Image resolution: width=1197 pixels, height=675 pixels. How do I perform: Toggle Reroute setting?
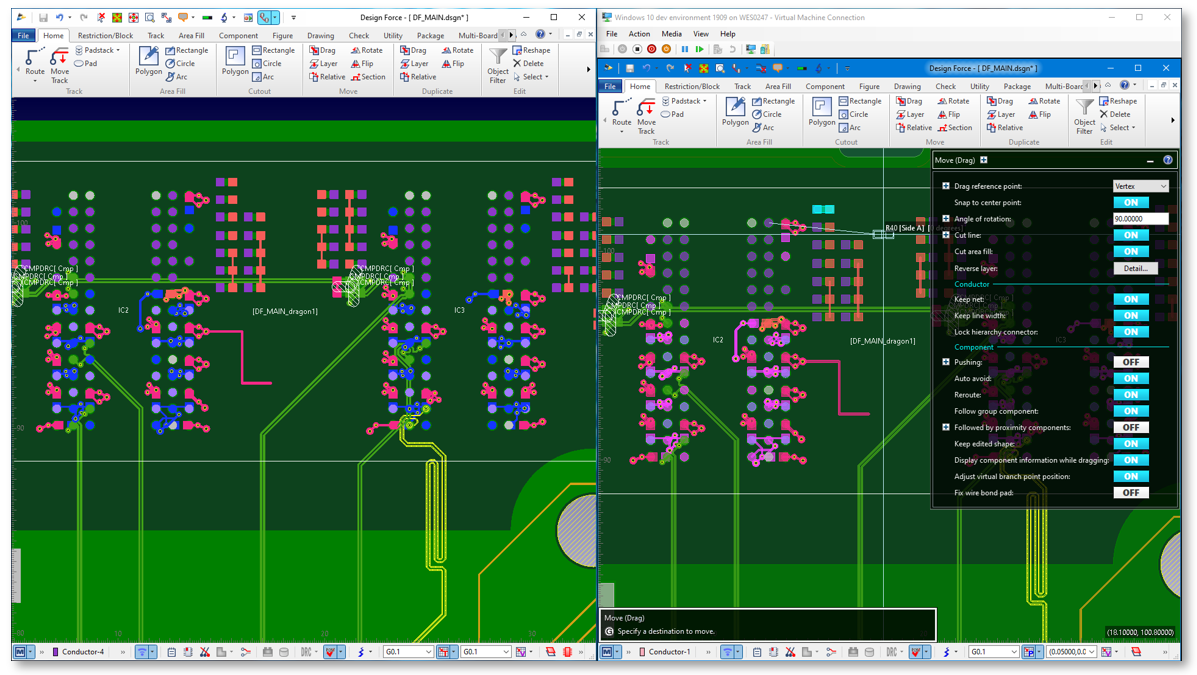tap(1131, 395)
